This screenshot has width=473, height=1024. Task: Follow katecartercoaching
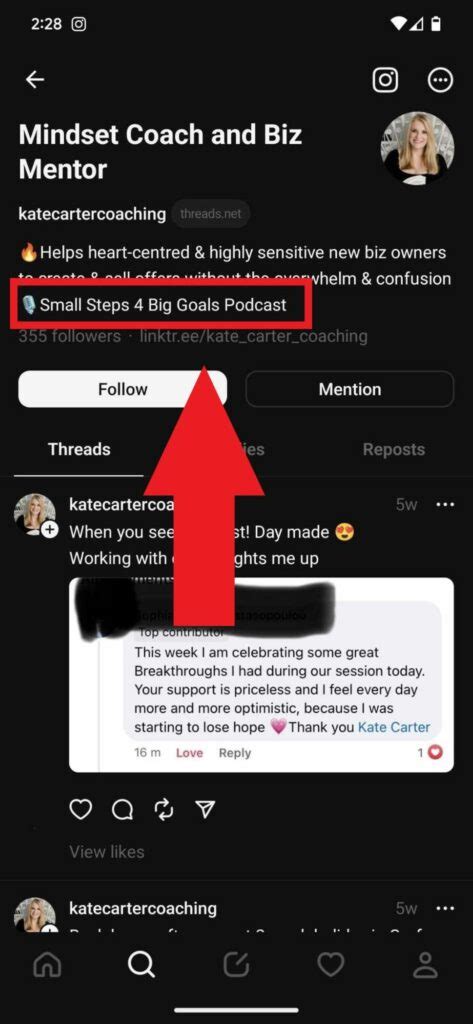[123, 389]
